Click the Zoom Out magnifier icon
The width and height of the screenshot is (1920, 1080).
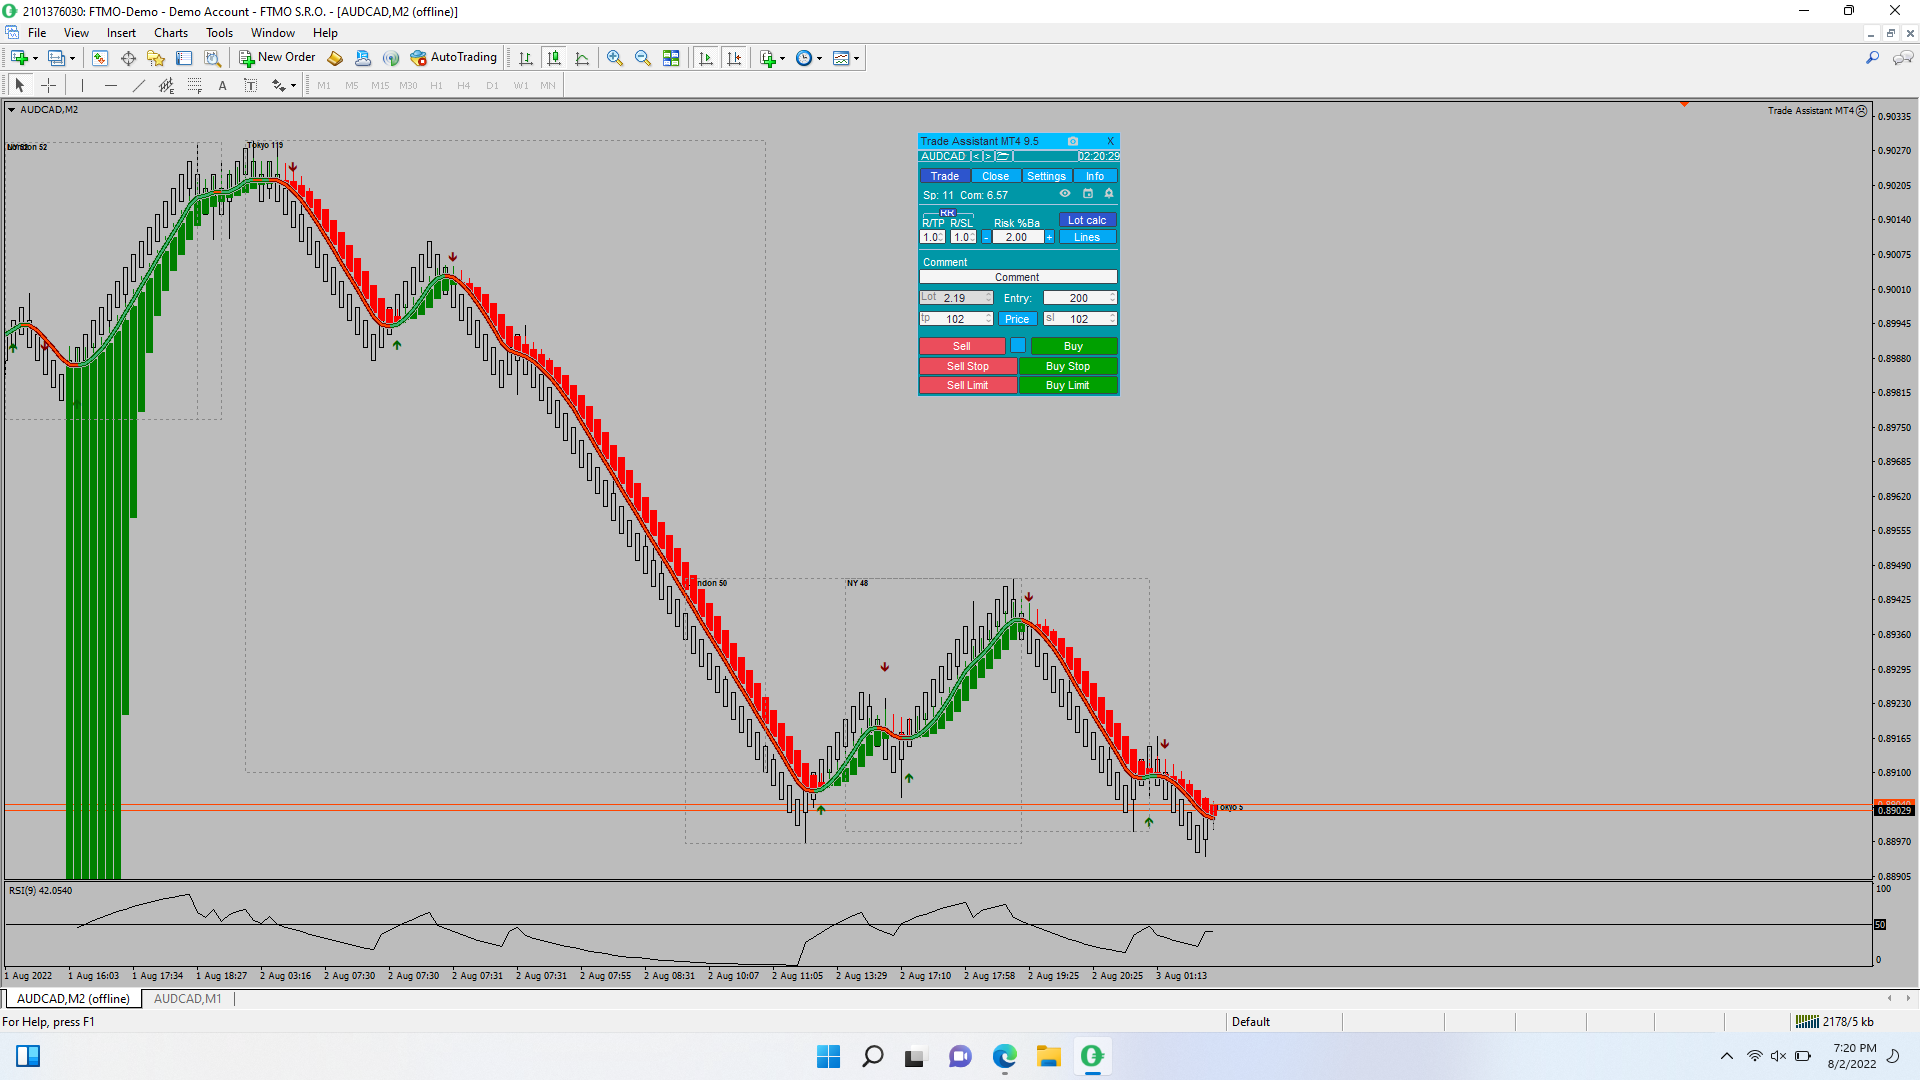click(643, 58)
